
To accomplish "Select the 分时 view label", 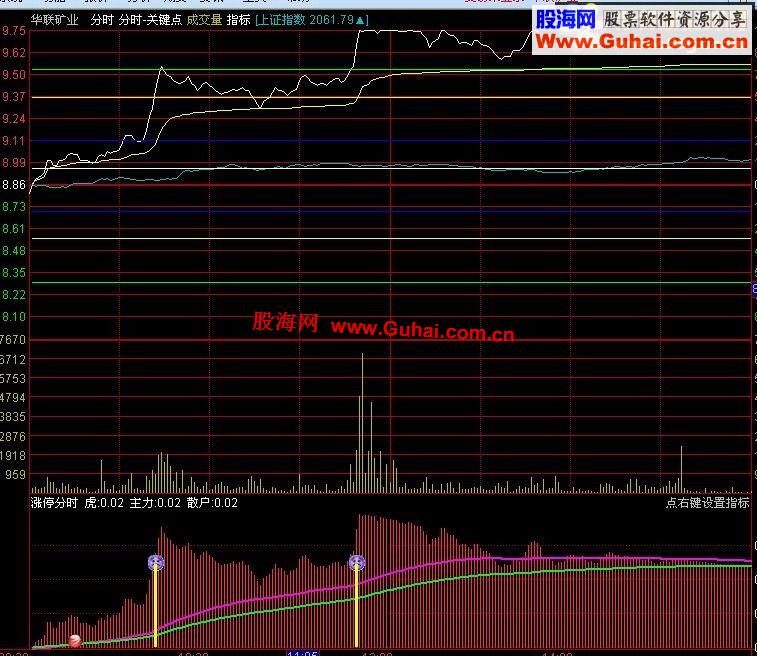I will click(102, 20).
